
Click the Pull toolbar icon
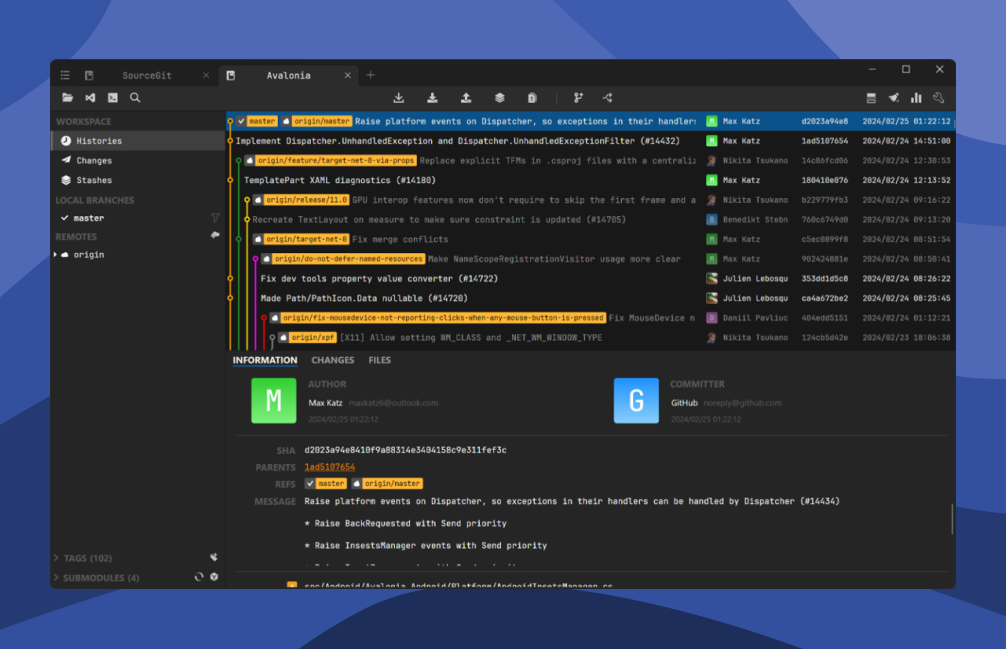pos(433,98)
